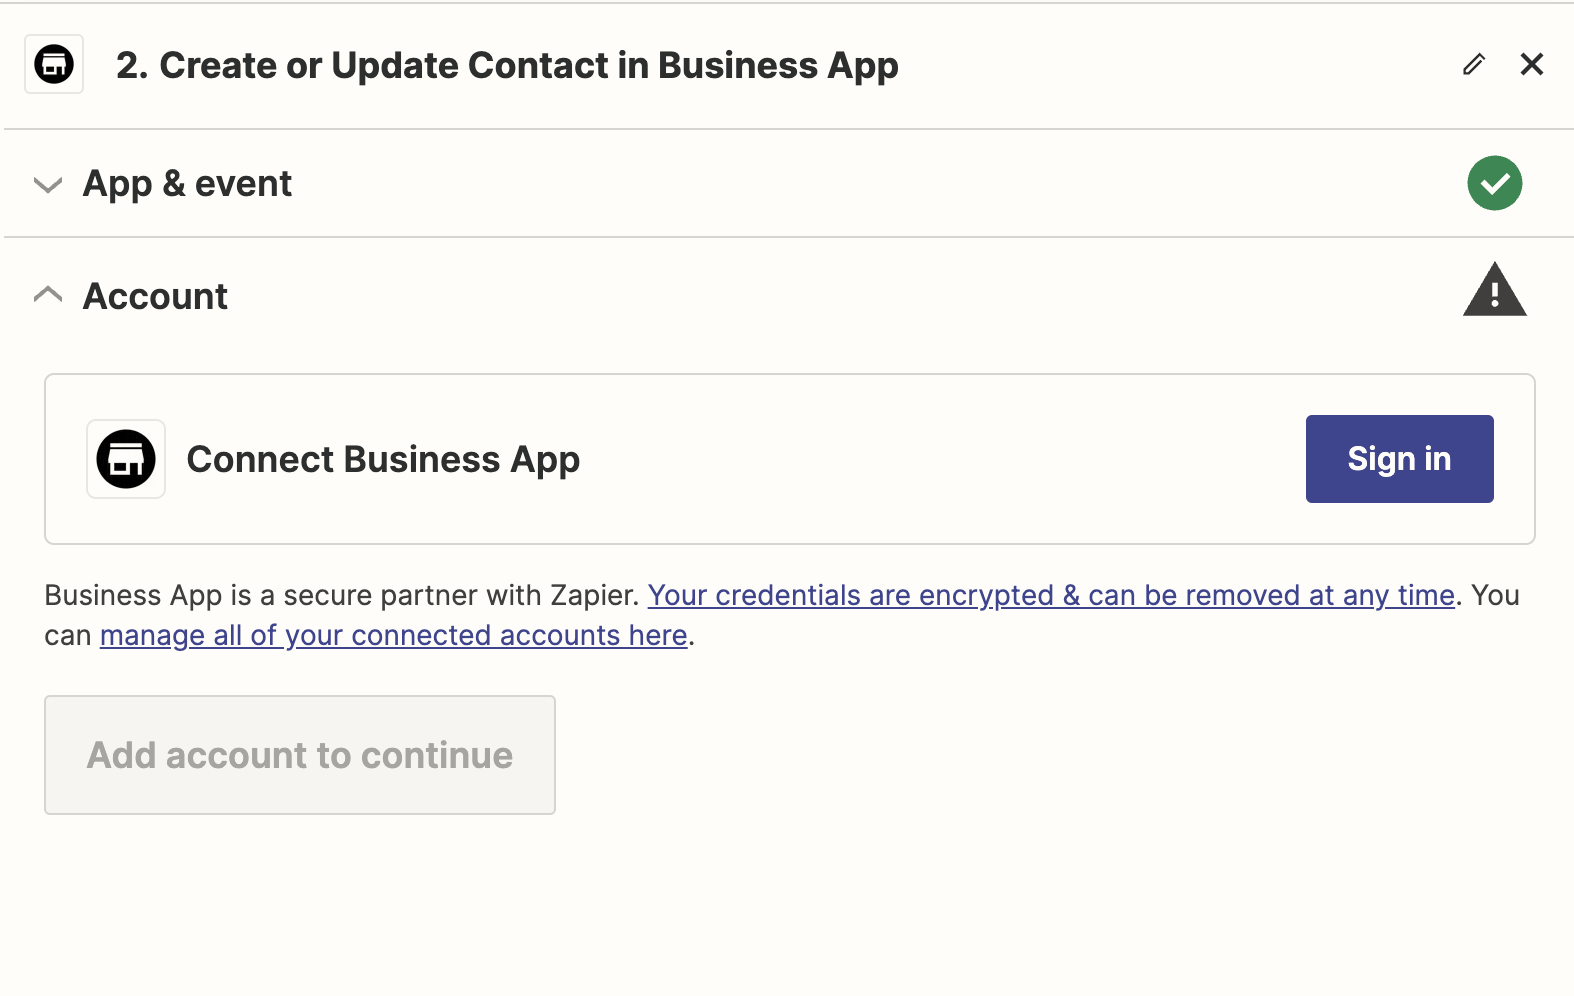The image size is (1574, 996).
Task: Click the step number 2 in title
Action: (130, 66)
